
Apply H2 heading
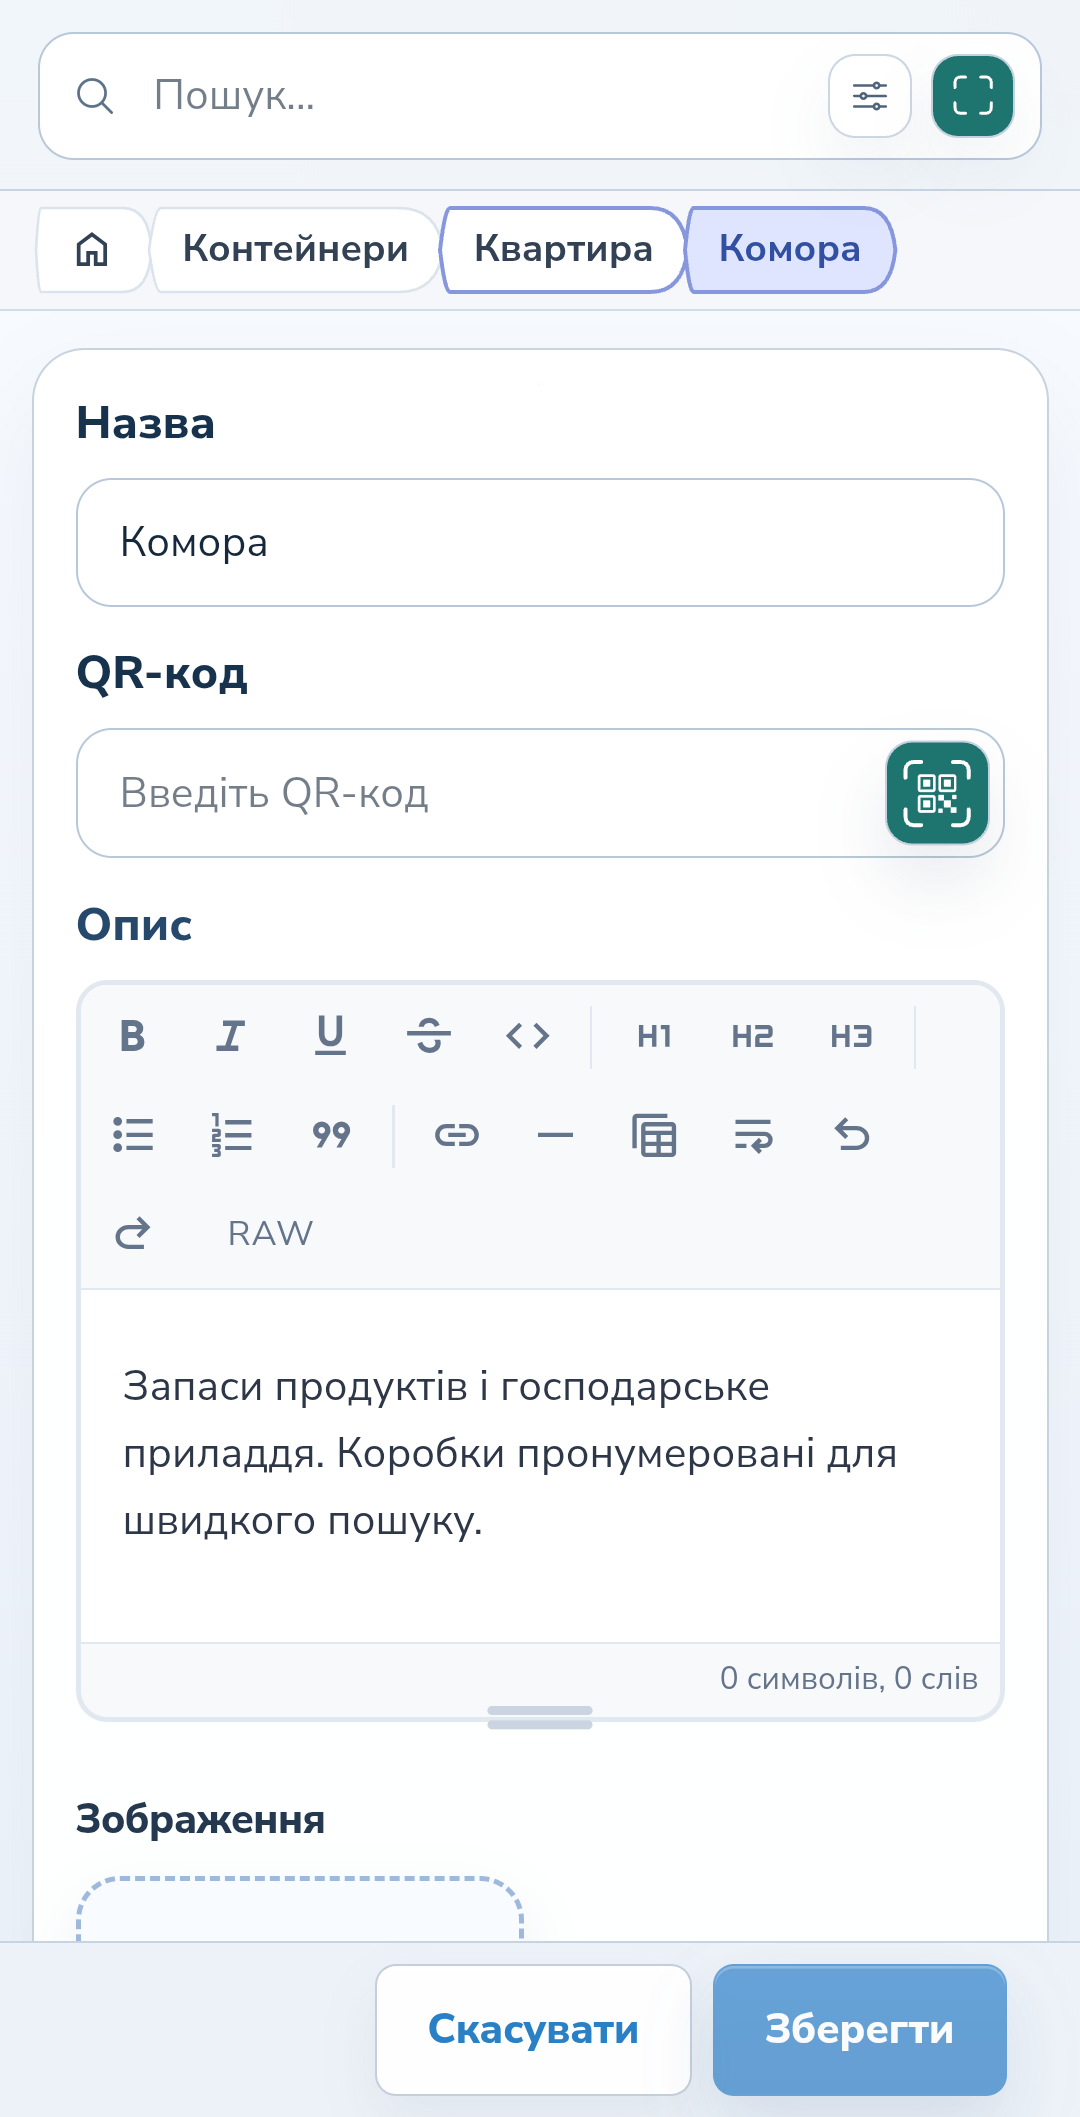(752, 1036)
